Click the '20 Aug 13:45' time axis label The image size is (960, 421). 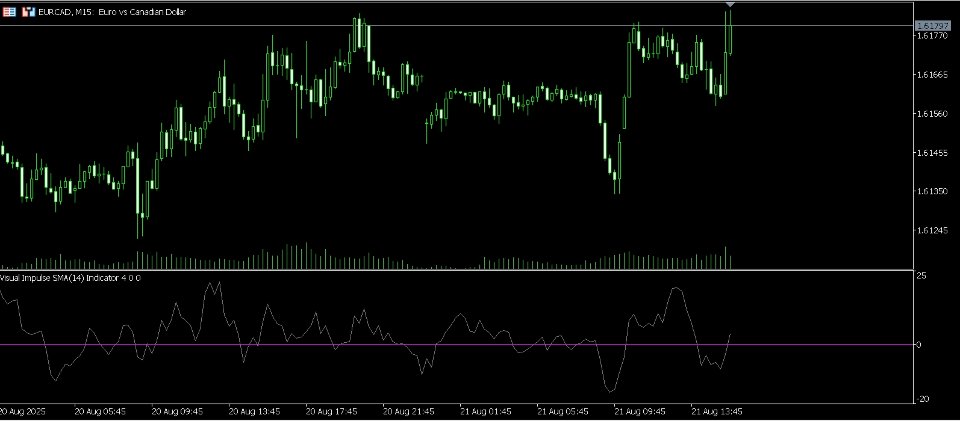(x=255, y=411)
